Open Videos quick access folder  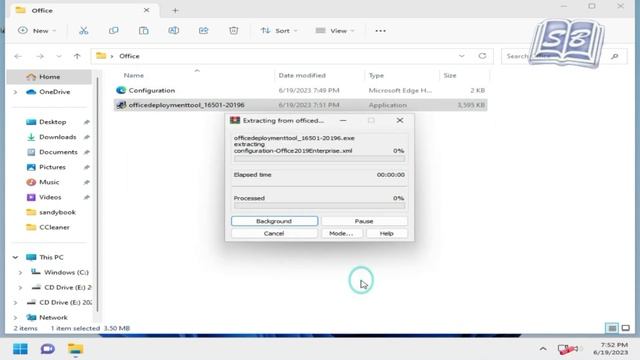pos(50,198)
